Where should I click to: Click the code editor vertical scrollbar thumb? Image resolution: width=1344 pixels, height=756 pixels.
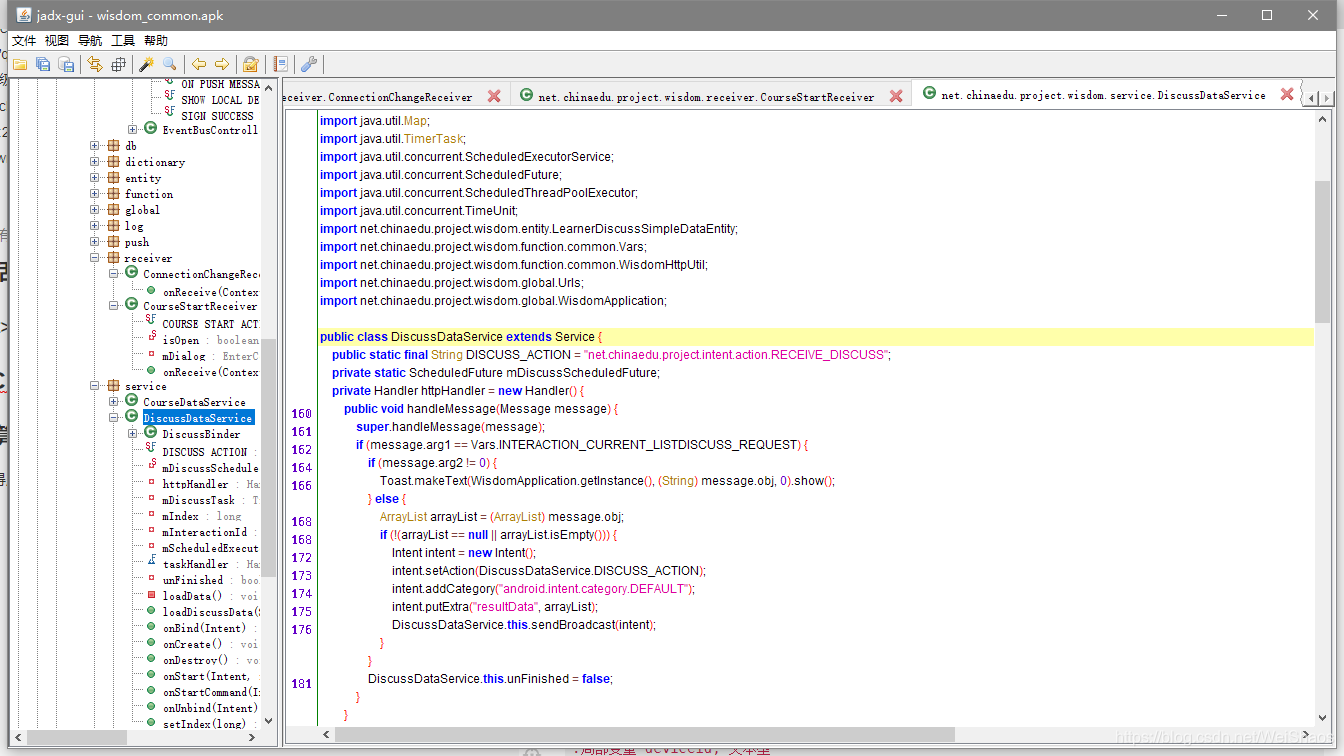1323,252
